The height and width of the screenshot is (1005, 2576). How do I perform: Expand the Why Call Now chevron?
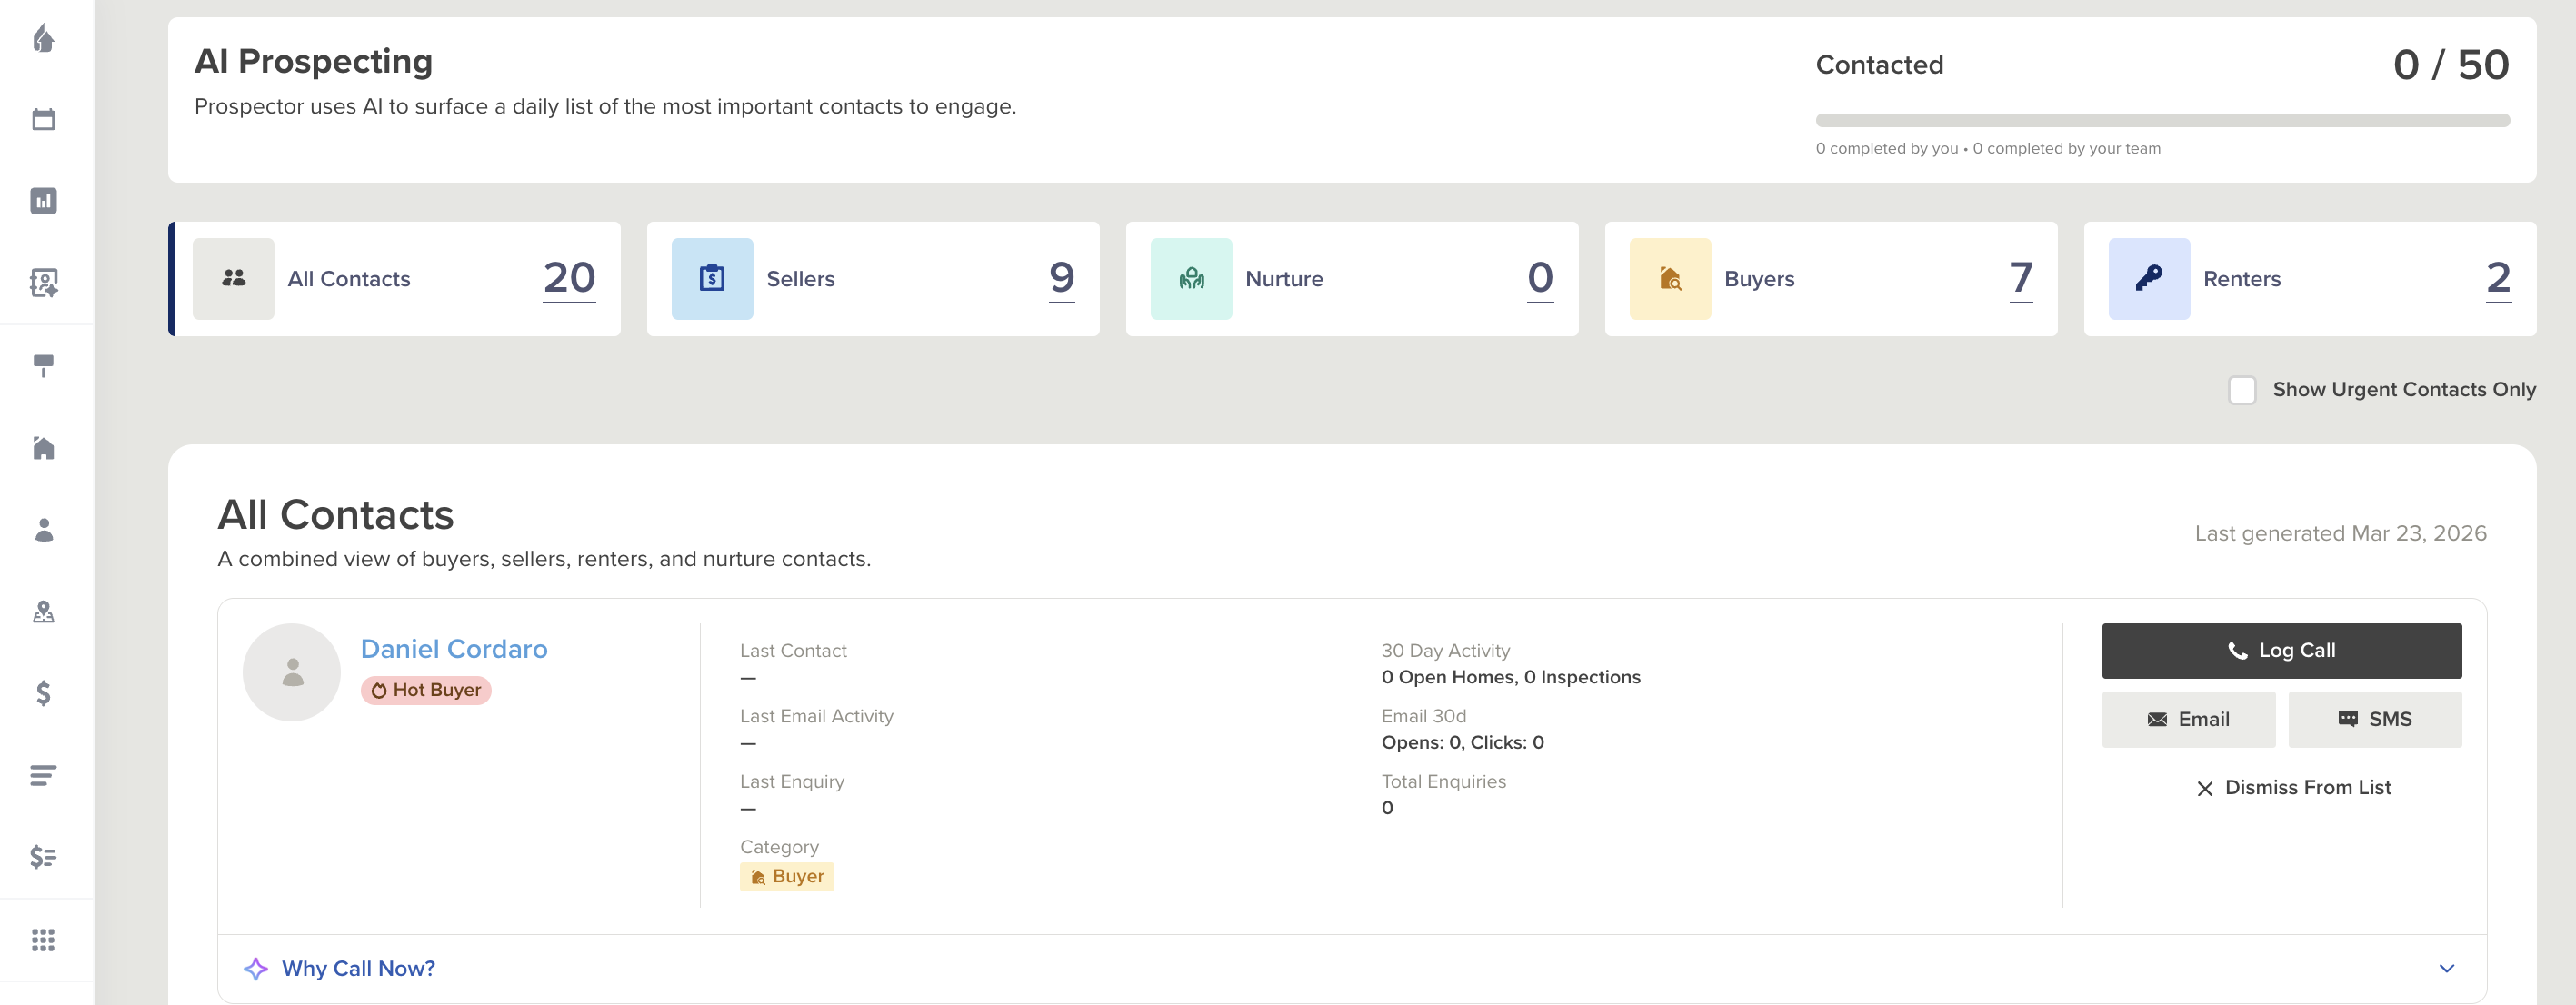pyautogui.click(x=2446, y=968)
